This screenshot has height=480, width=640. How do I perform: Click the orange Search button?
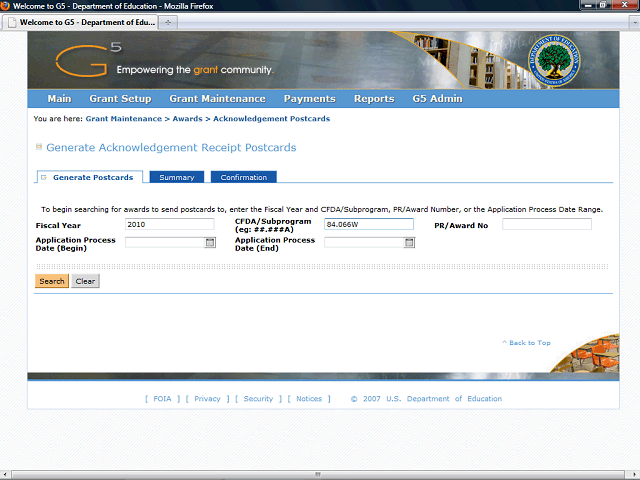click(52, 281)
